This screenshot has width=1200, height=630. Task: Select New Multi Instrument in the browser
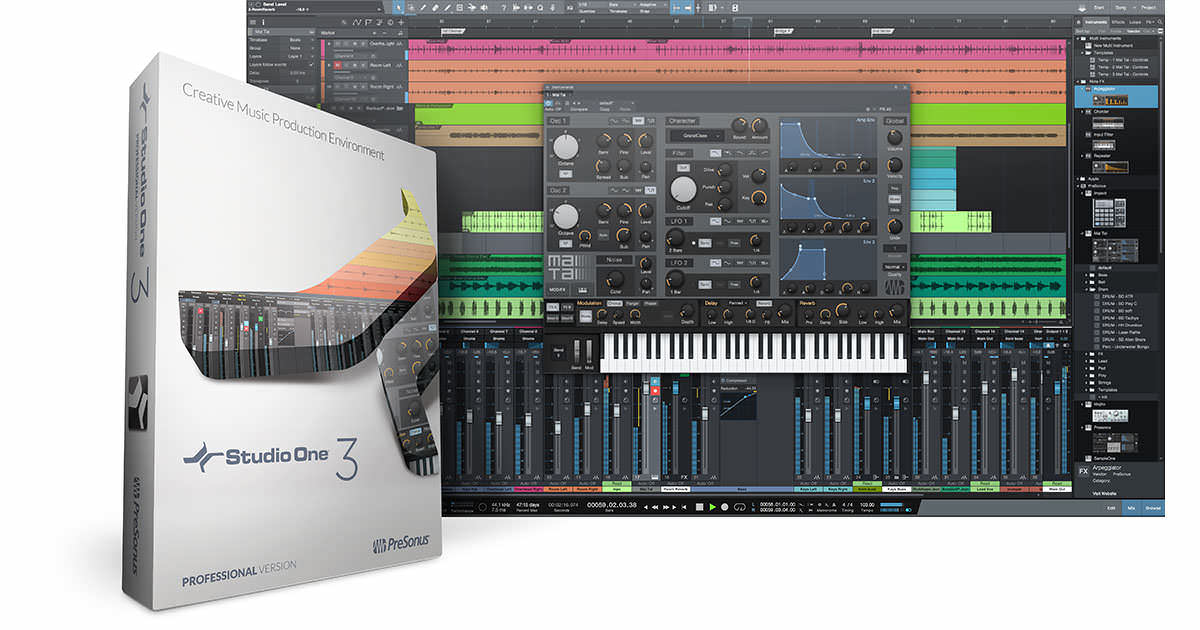tap(1112, 46)
